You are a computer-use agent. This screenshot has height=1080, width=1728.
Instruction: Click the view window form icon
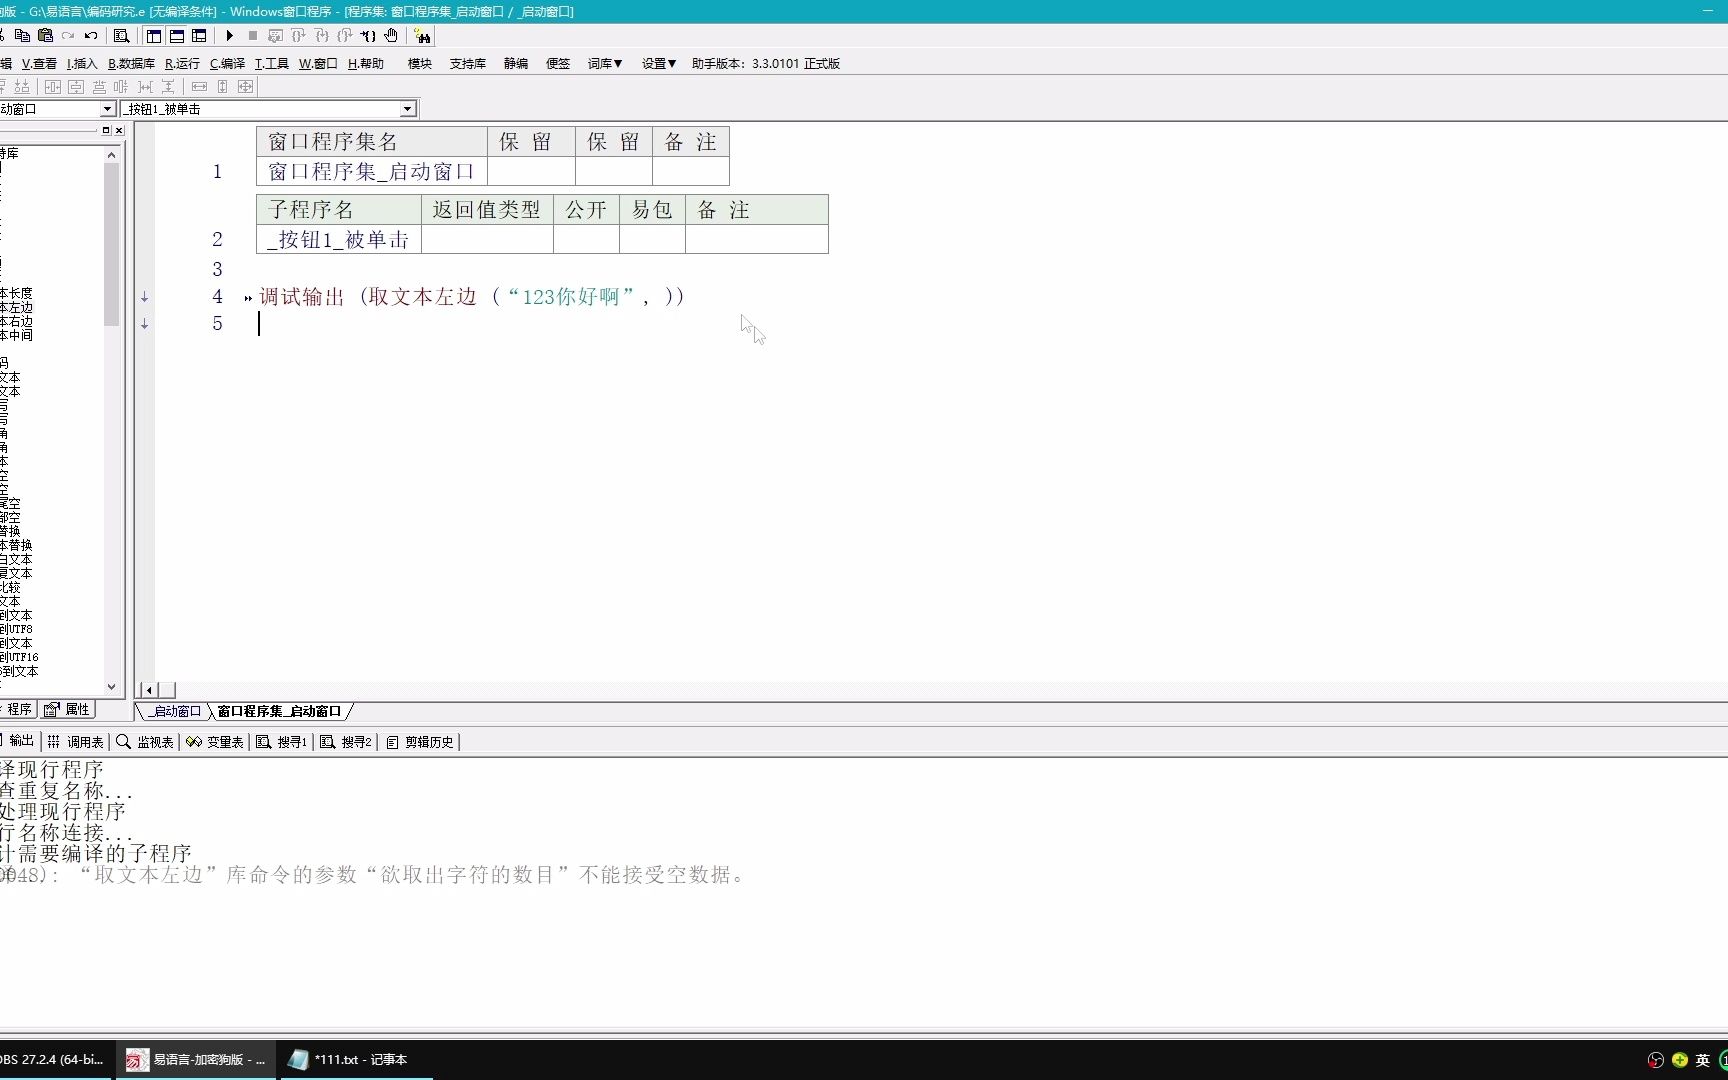(x=275, y=35)
